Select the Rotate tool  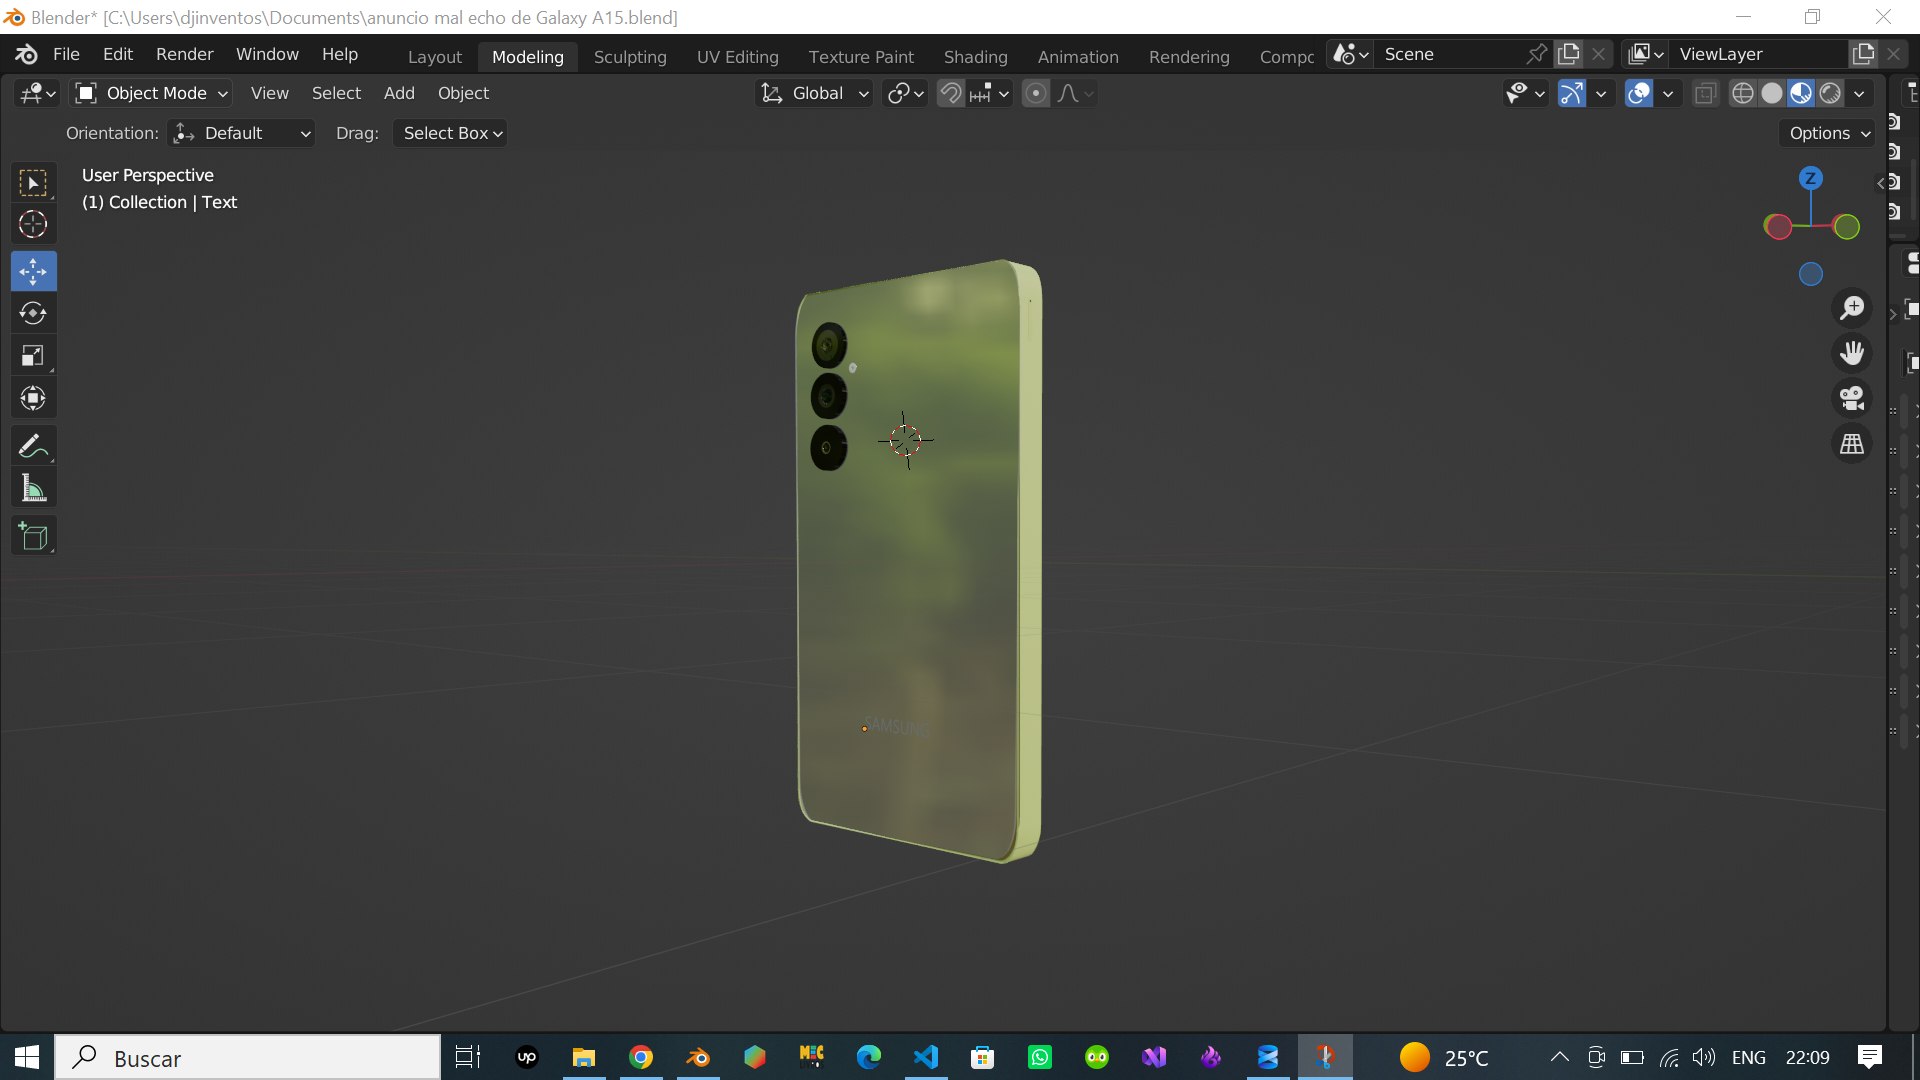(33, 313)
